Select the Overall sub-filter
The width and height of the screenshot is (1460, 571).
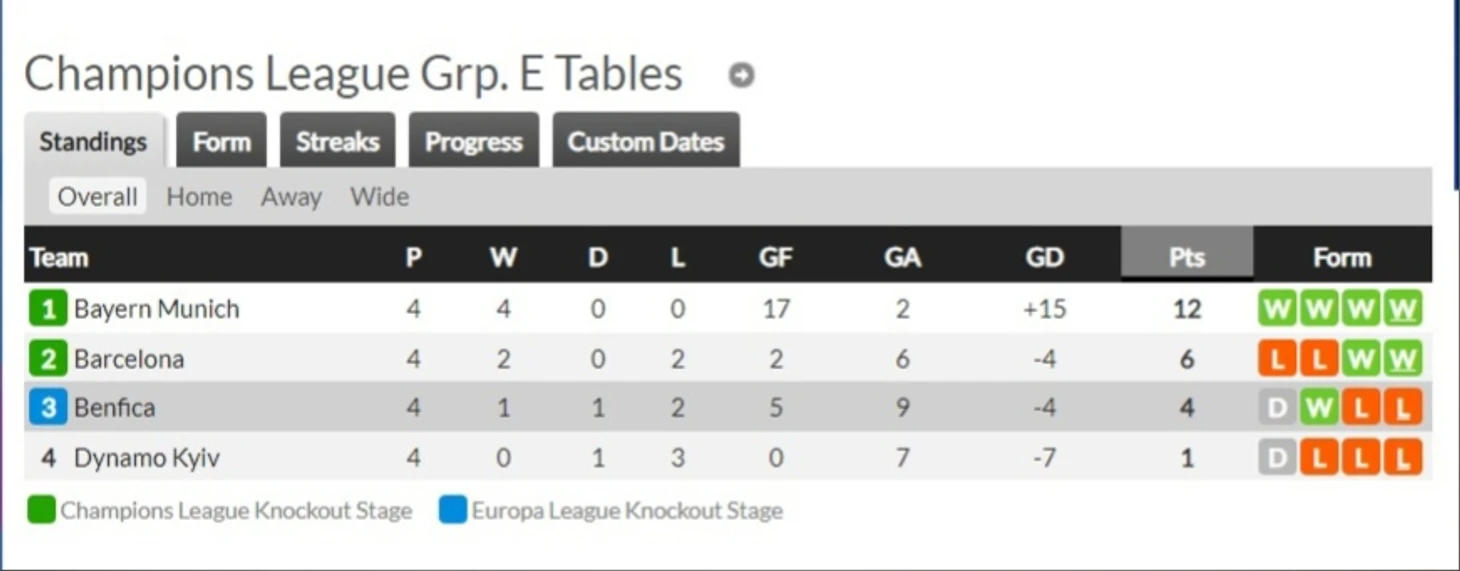point(97,196)
